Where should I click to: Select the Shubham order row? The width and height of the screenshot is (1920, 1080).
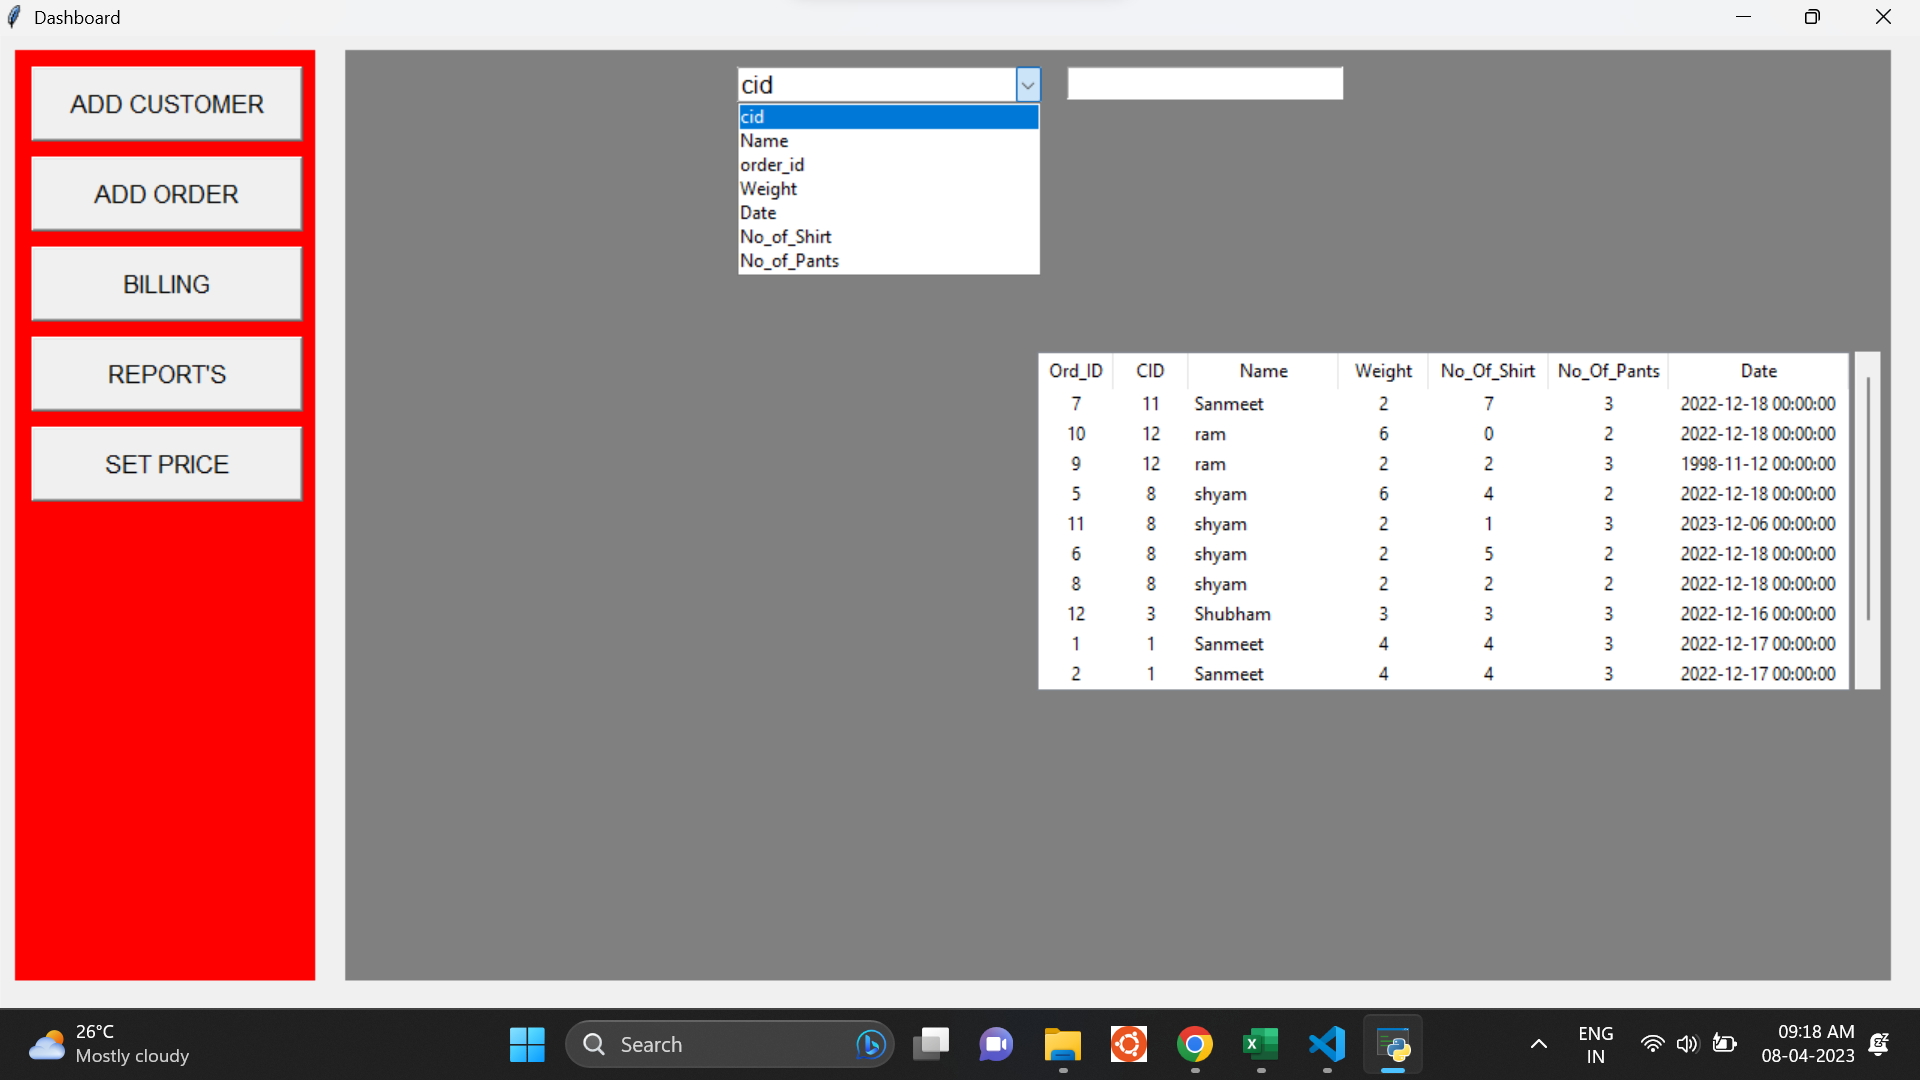(1232, 614)
